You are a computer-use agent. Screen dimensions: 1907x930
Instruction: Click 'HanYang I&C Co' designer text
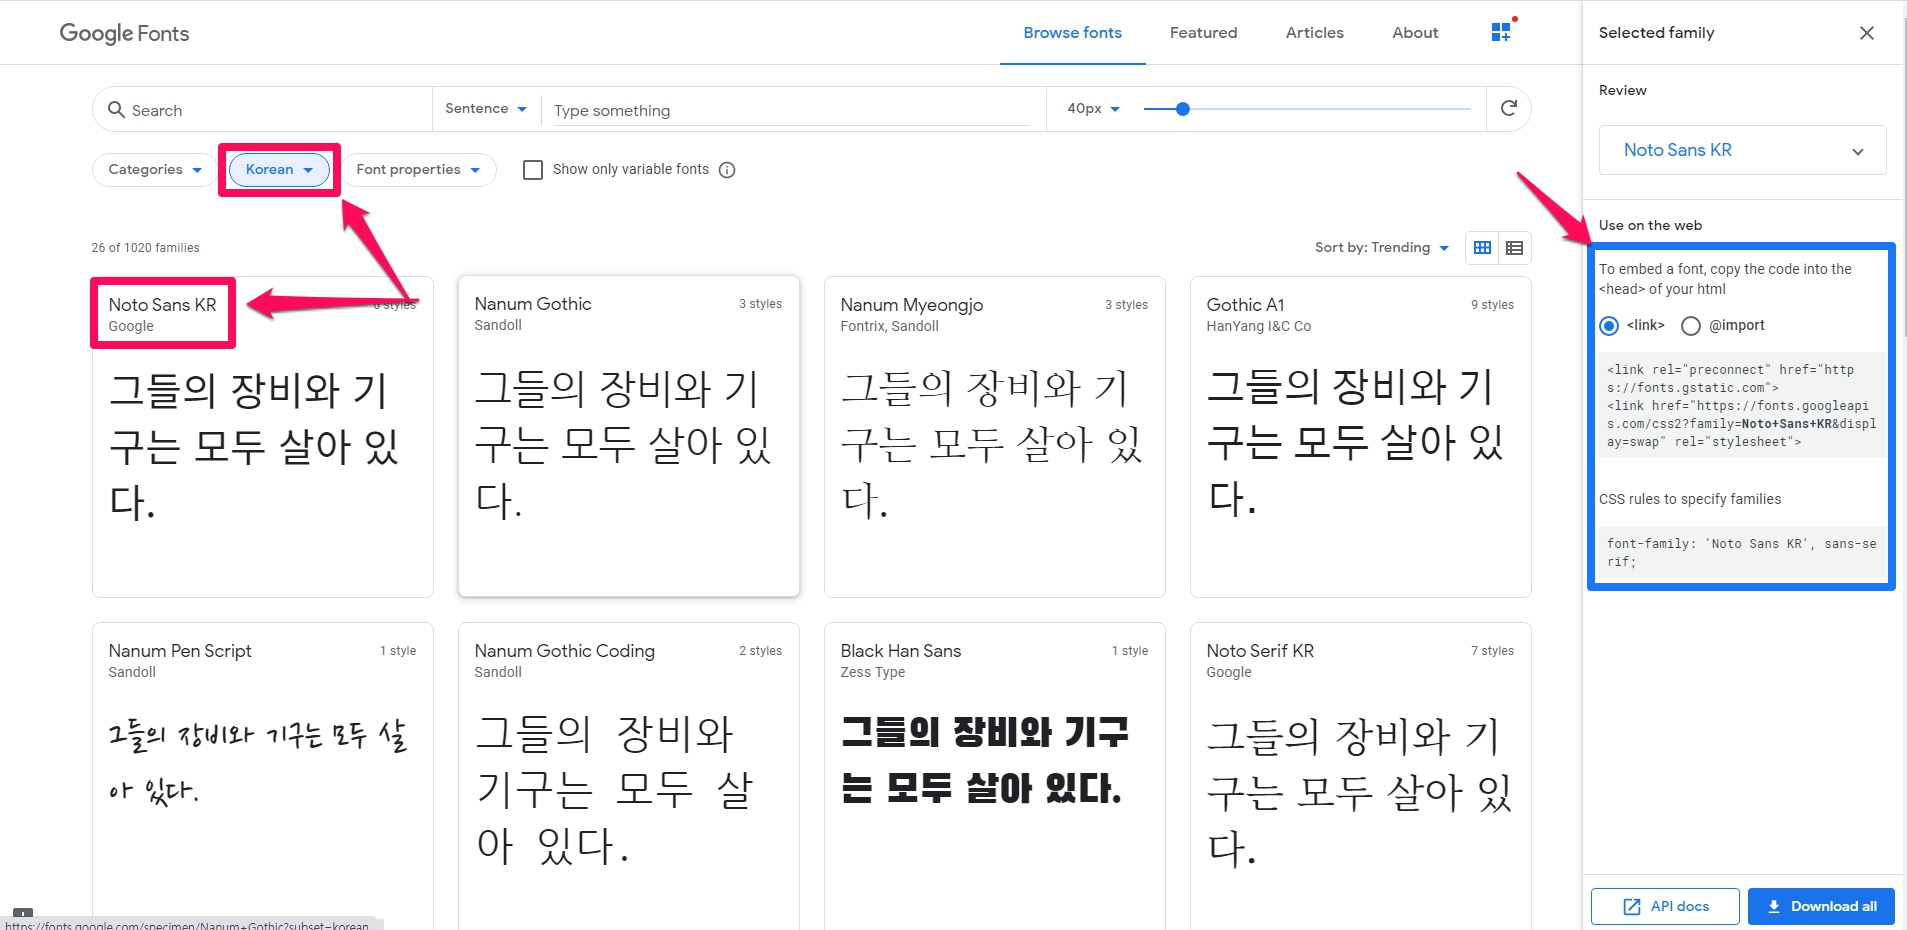1258,326
